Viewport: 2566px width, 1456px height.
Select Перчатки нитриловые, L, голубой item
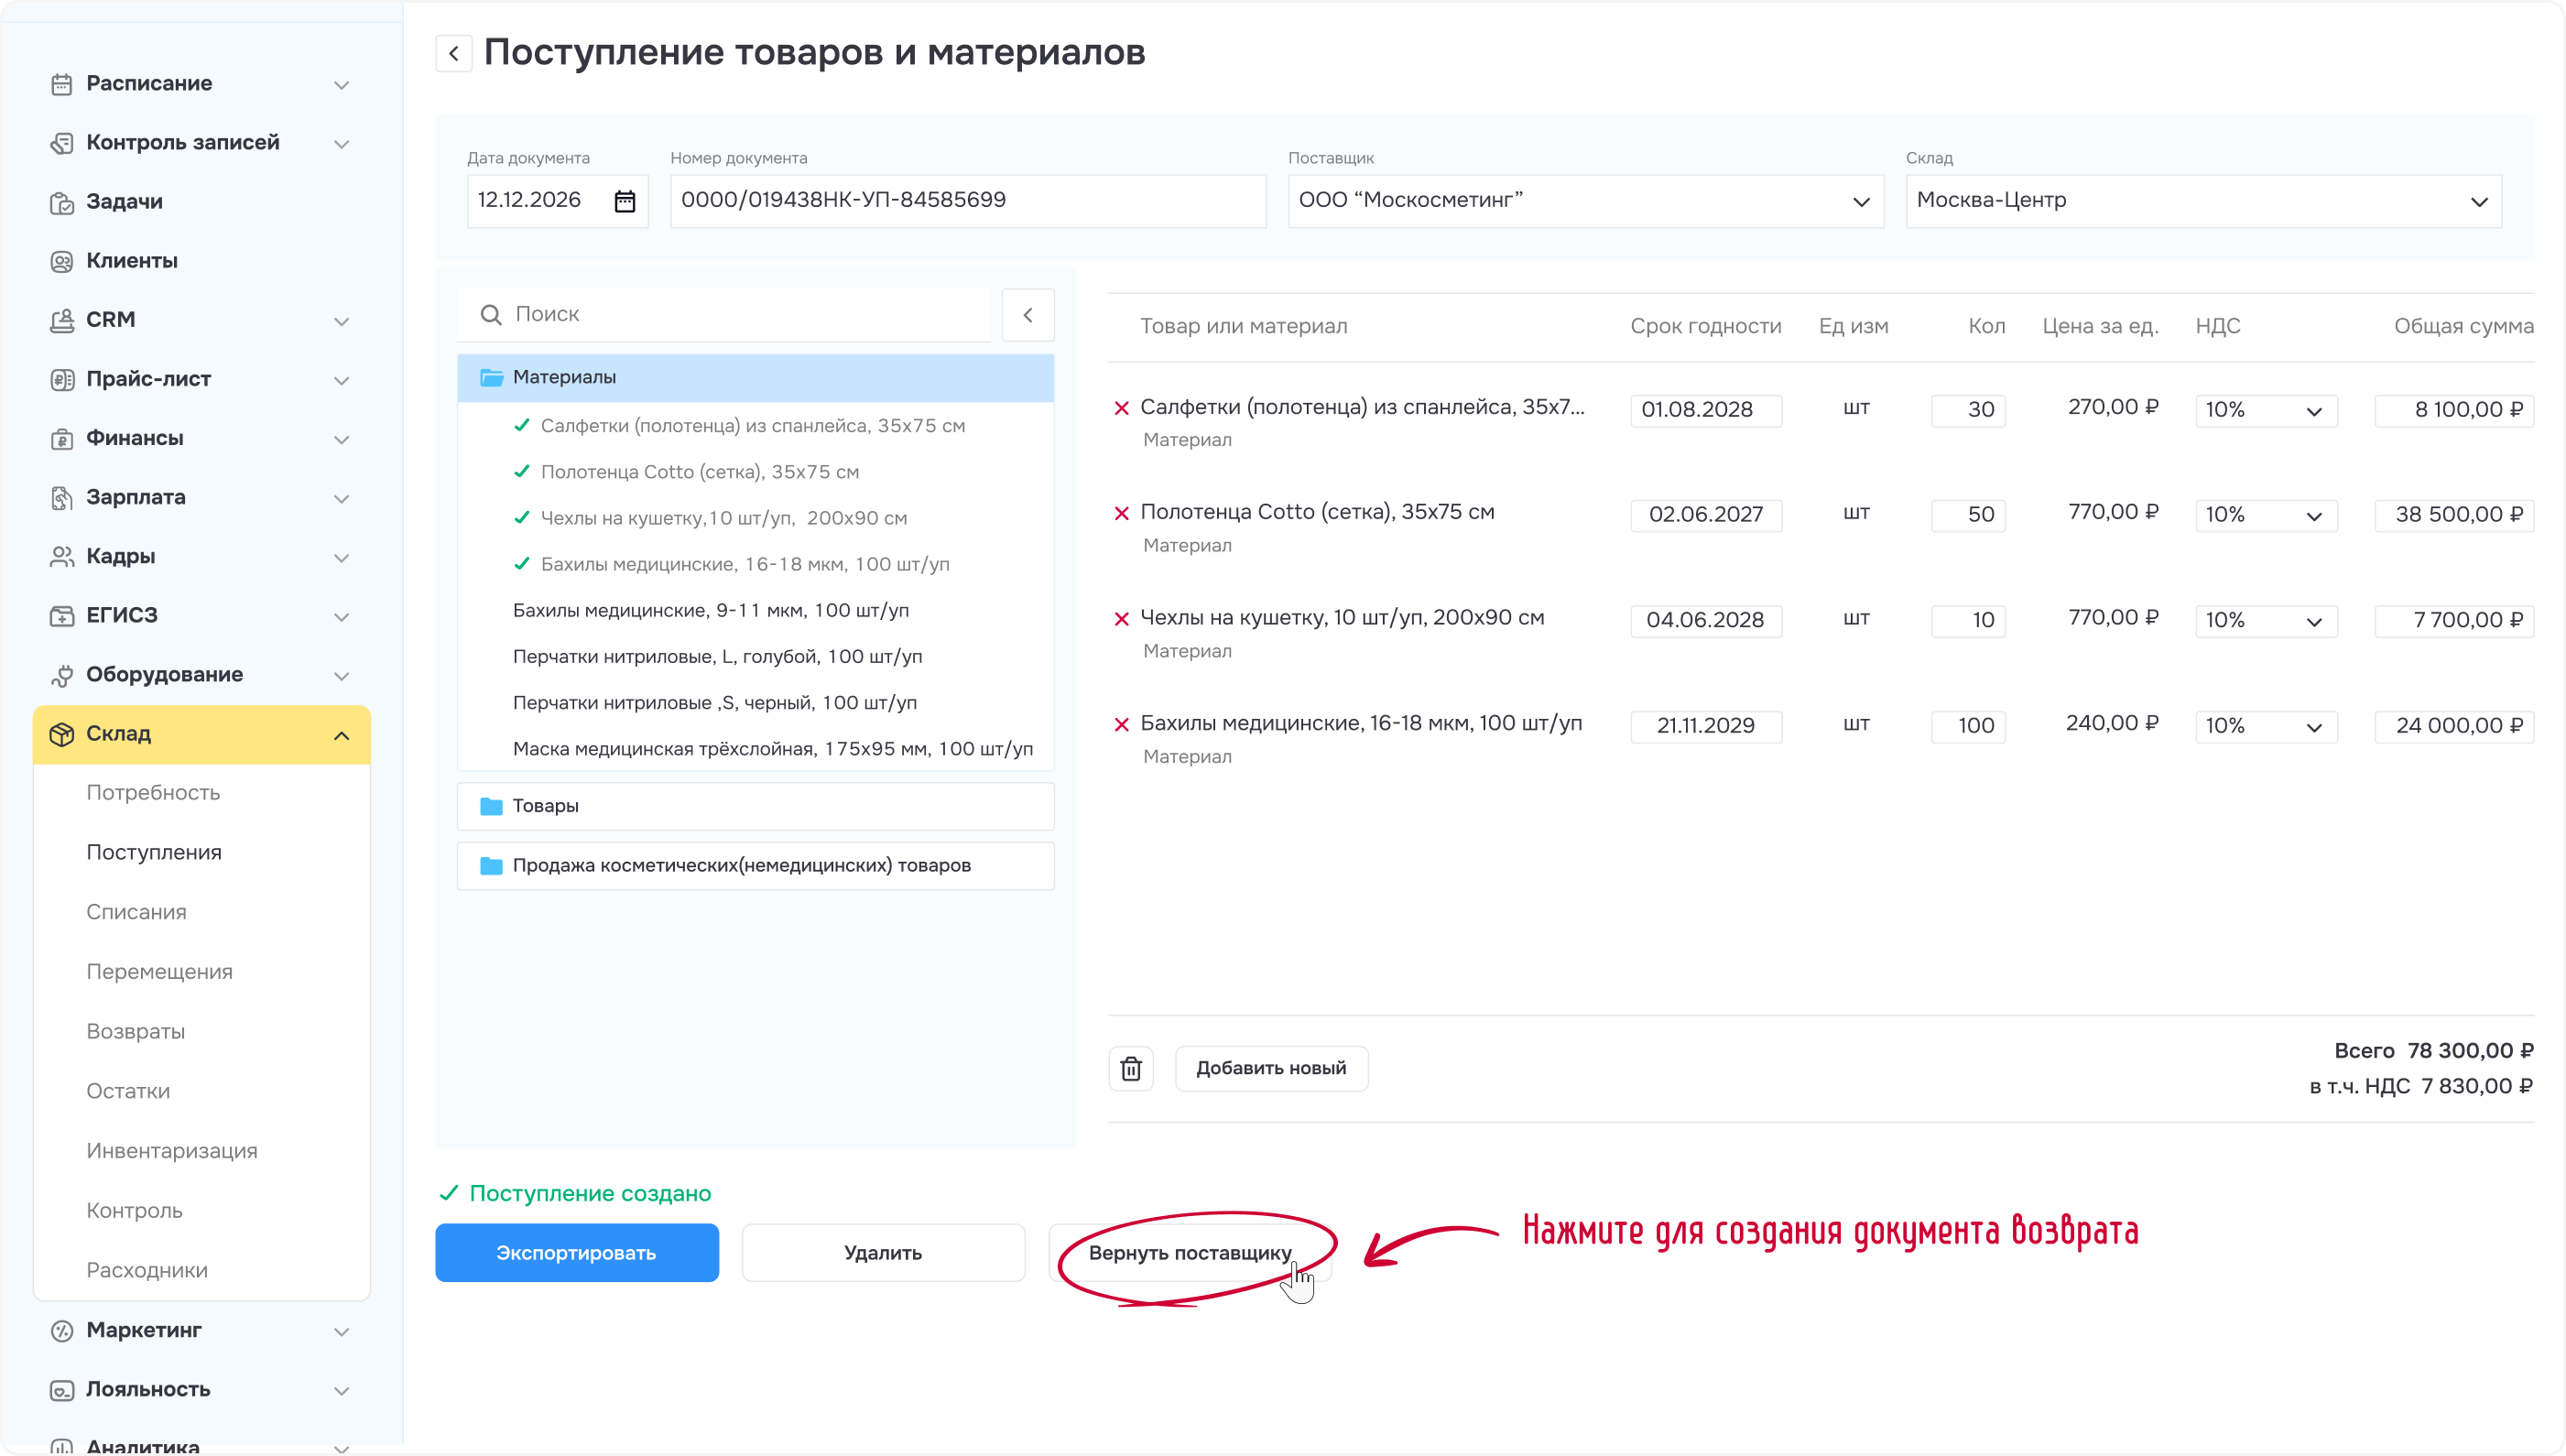[717, 657]
